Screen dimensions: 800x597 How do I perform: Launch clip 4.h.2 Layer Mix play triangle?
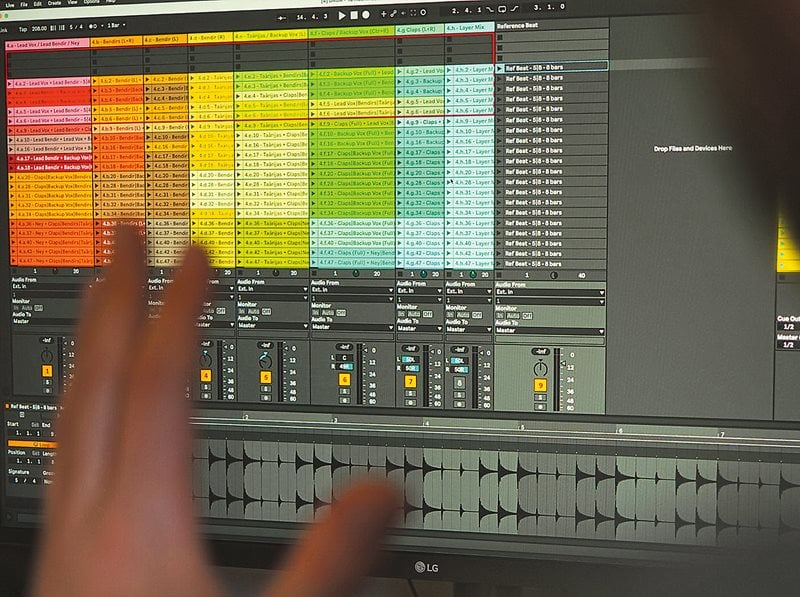coord(449,70)
